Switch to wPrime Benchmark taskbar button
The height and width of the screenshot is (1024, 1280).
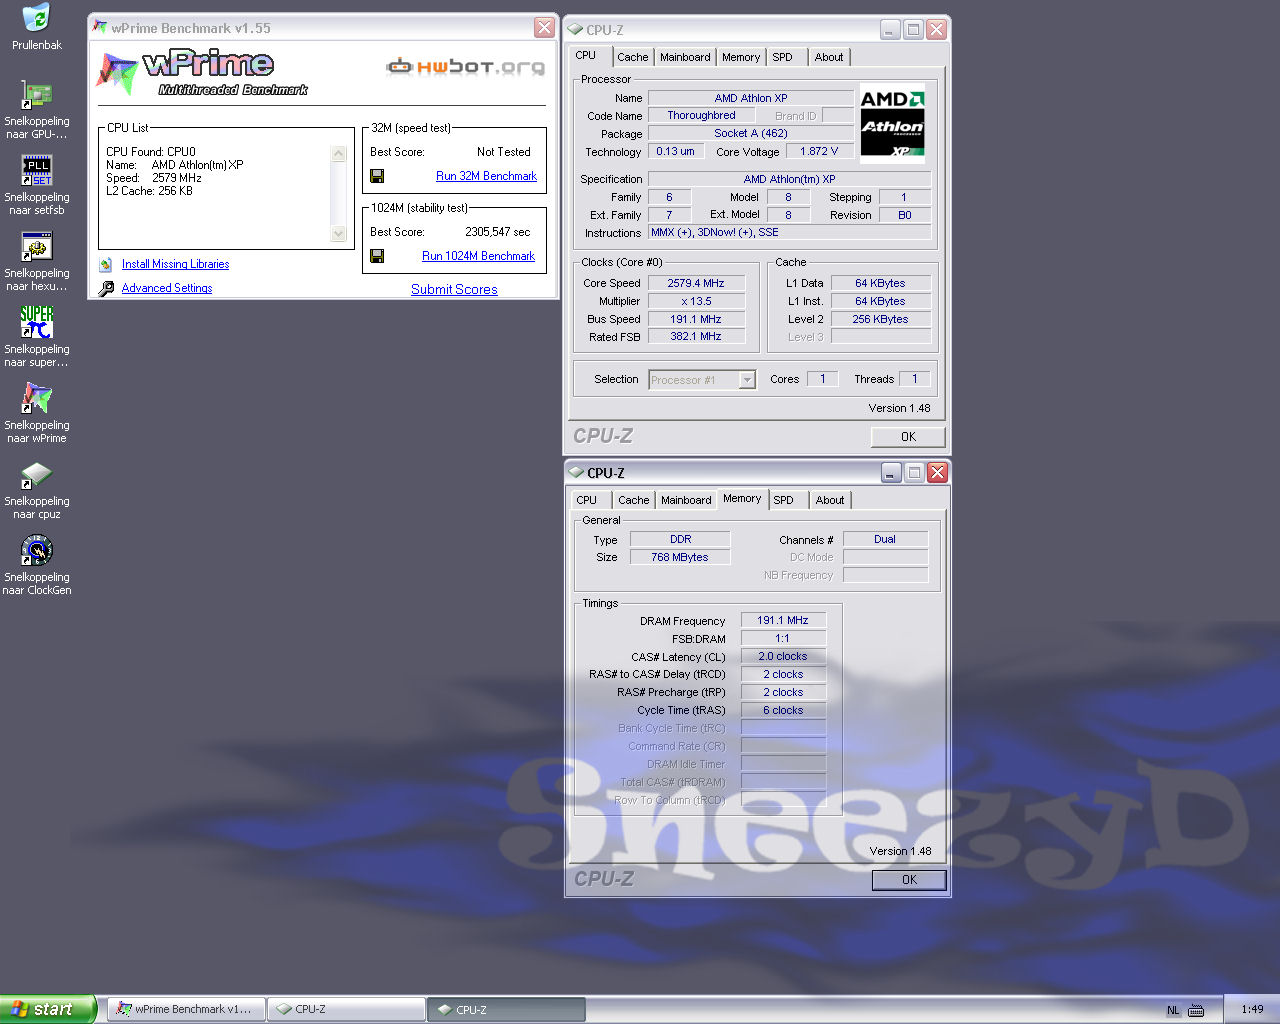click(x=186, y=1010)
